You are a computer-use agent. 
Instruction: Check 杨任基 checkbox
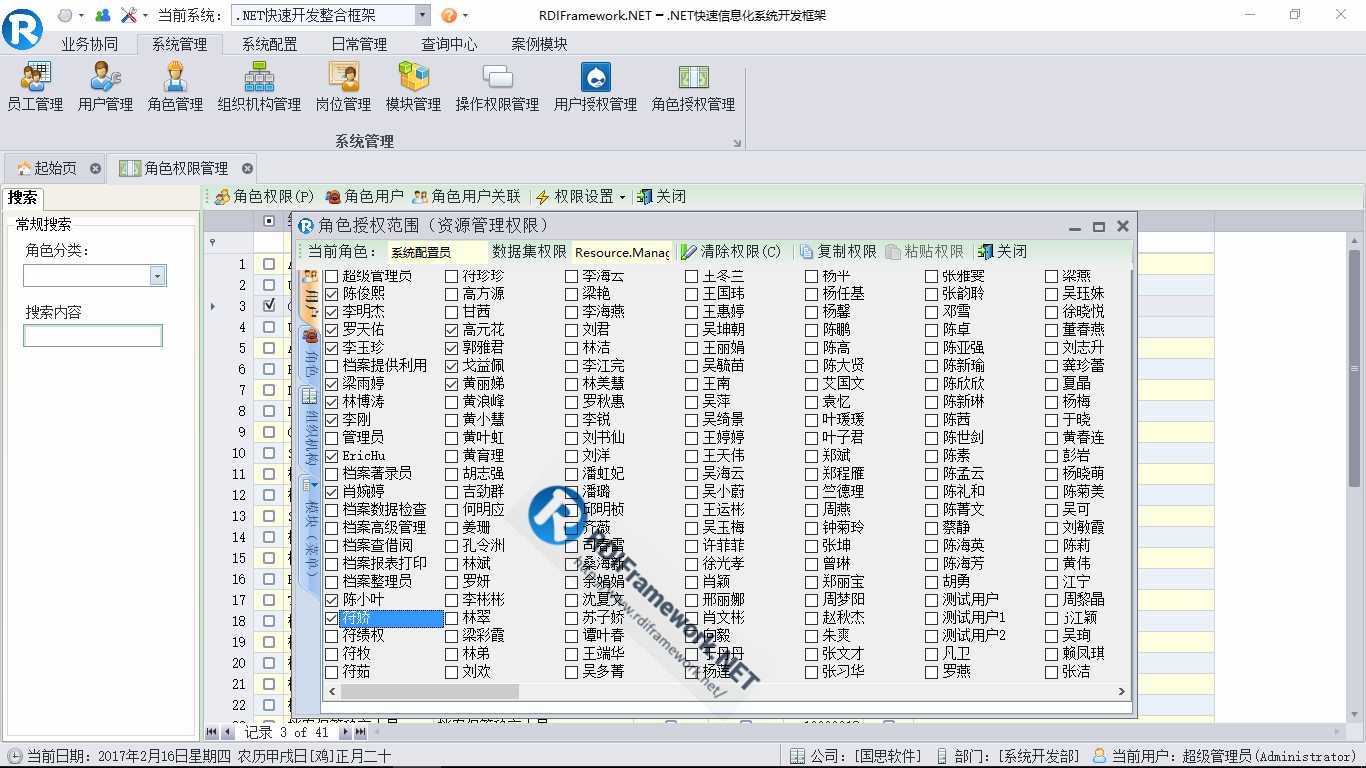(x=812, y=294)
